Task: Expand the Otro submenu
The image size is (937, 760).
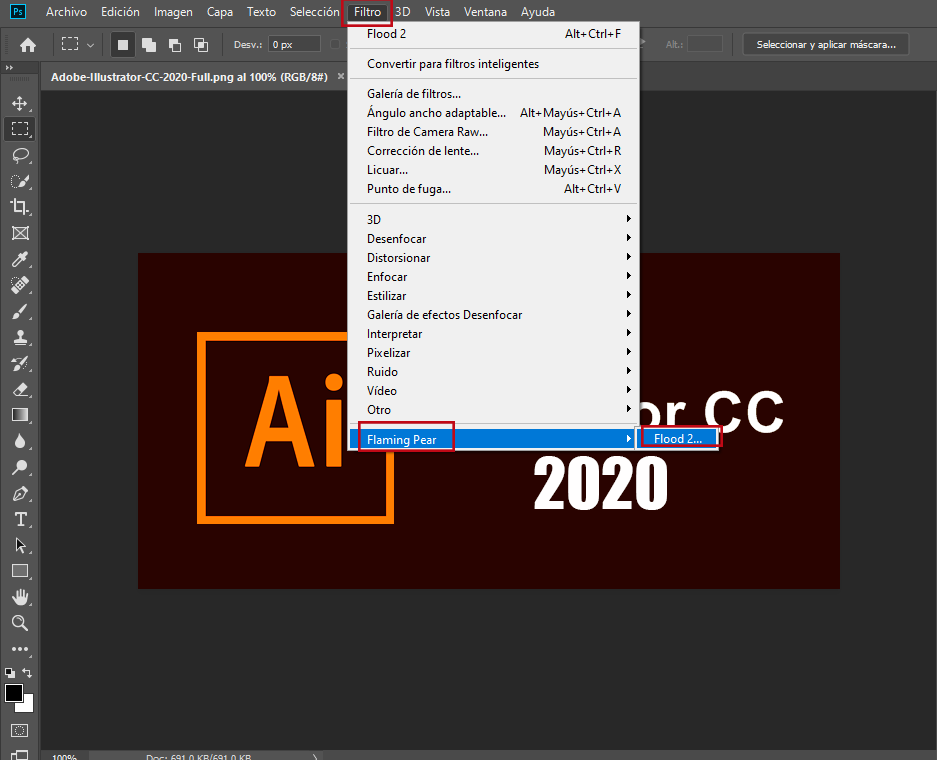Action: 493,410
